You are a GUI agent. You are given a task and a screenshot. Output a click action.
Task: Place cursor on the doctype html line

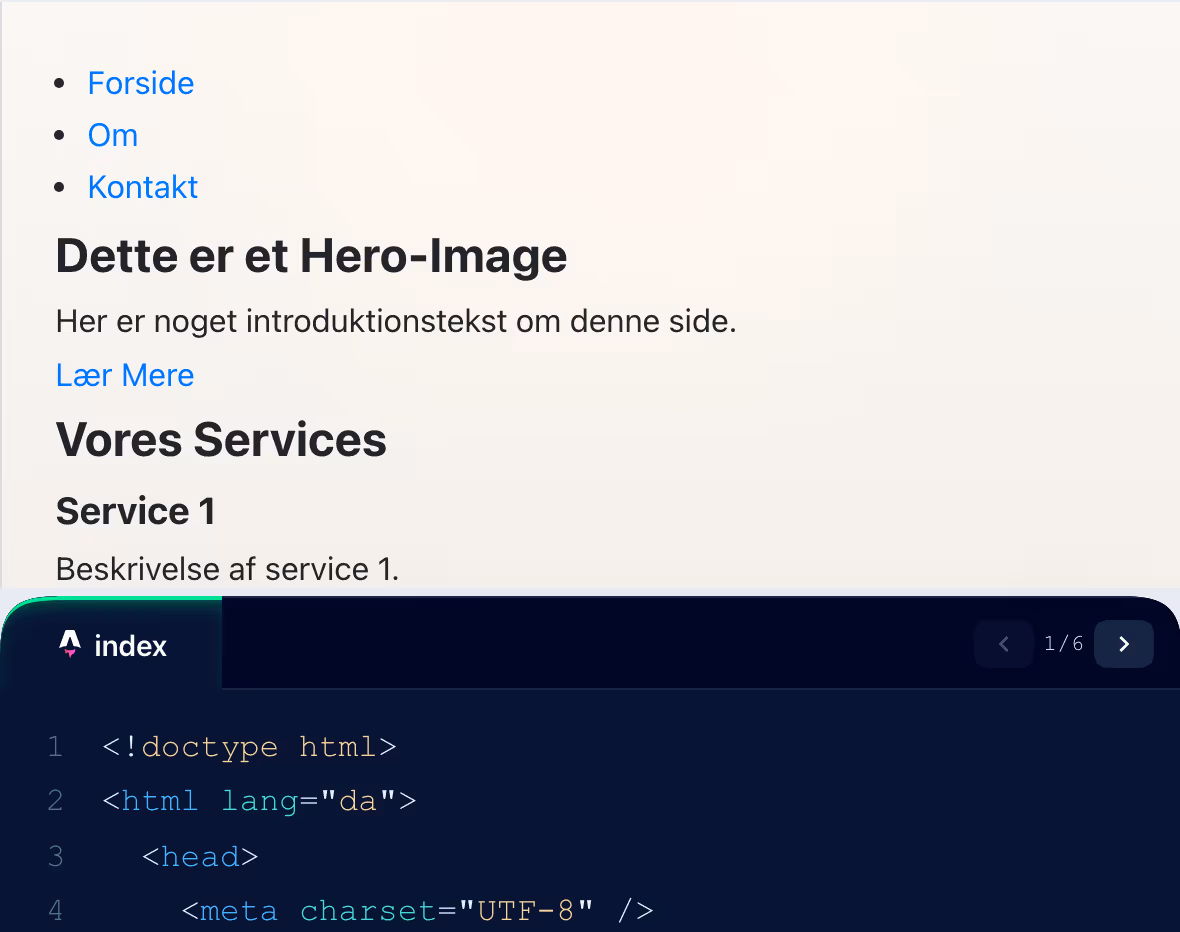[249, 747]
